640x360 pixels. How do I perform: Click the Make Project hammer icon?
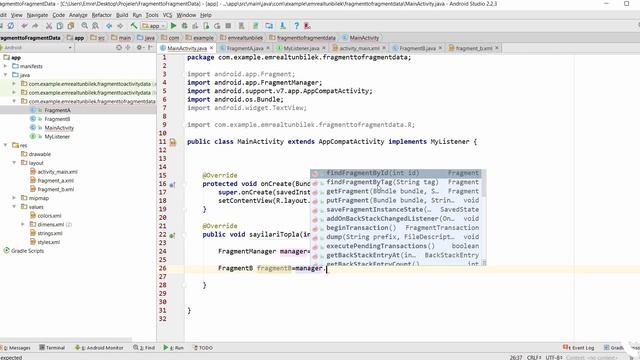pos(134,26)
